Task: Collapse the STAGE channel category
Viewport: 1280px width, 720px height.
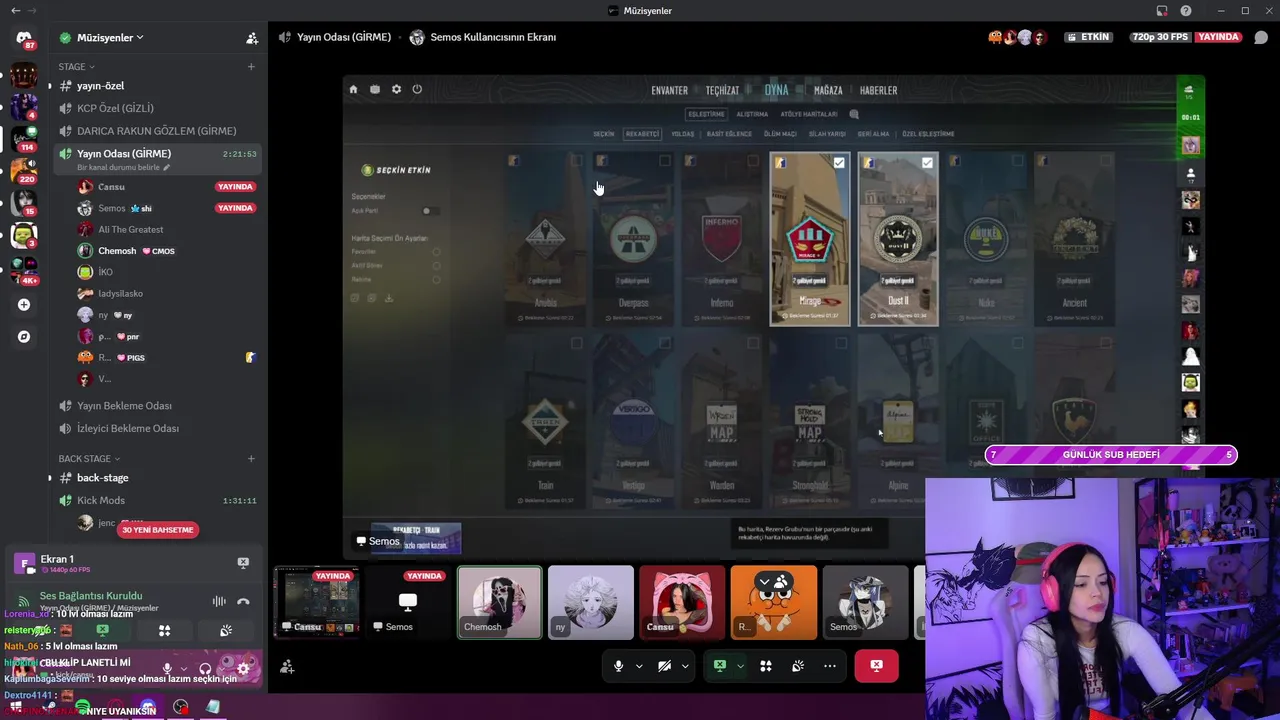Action: 77,67
